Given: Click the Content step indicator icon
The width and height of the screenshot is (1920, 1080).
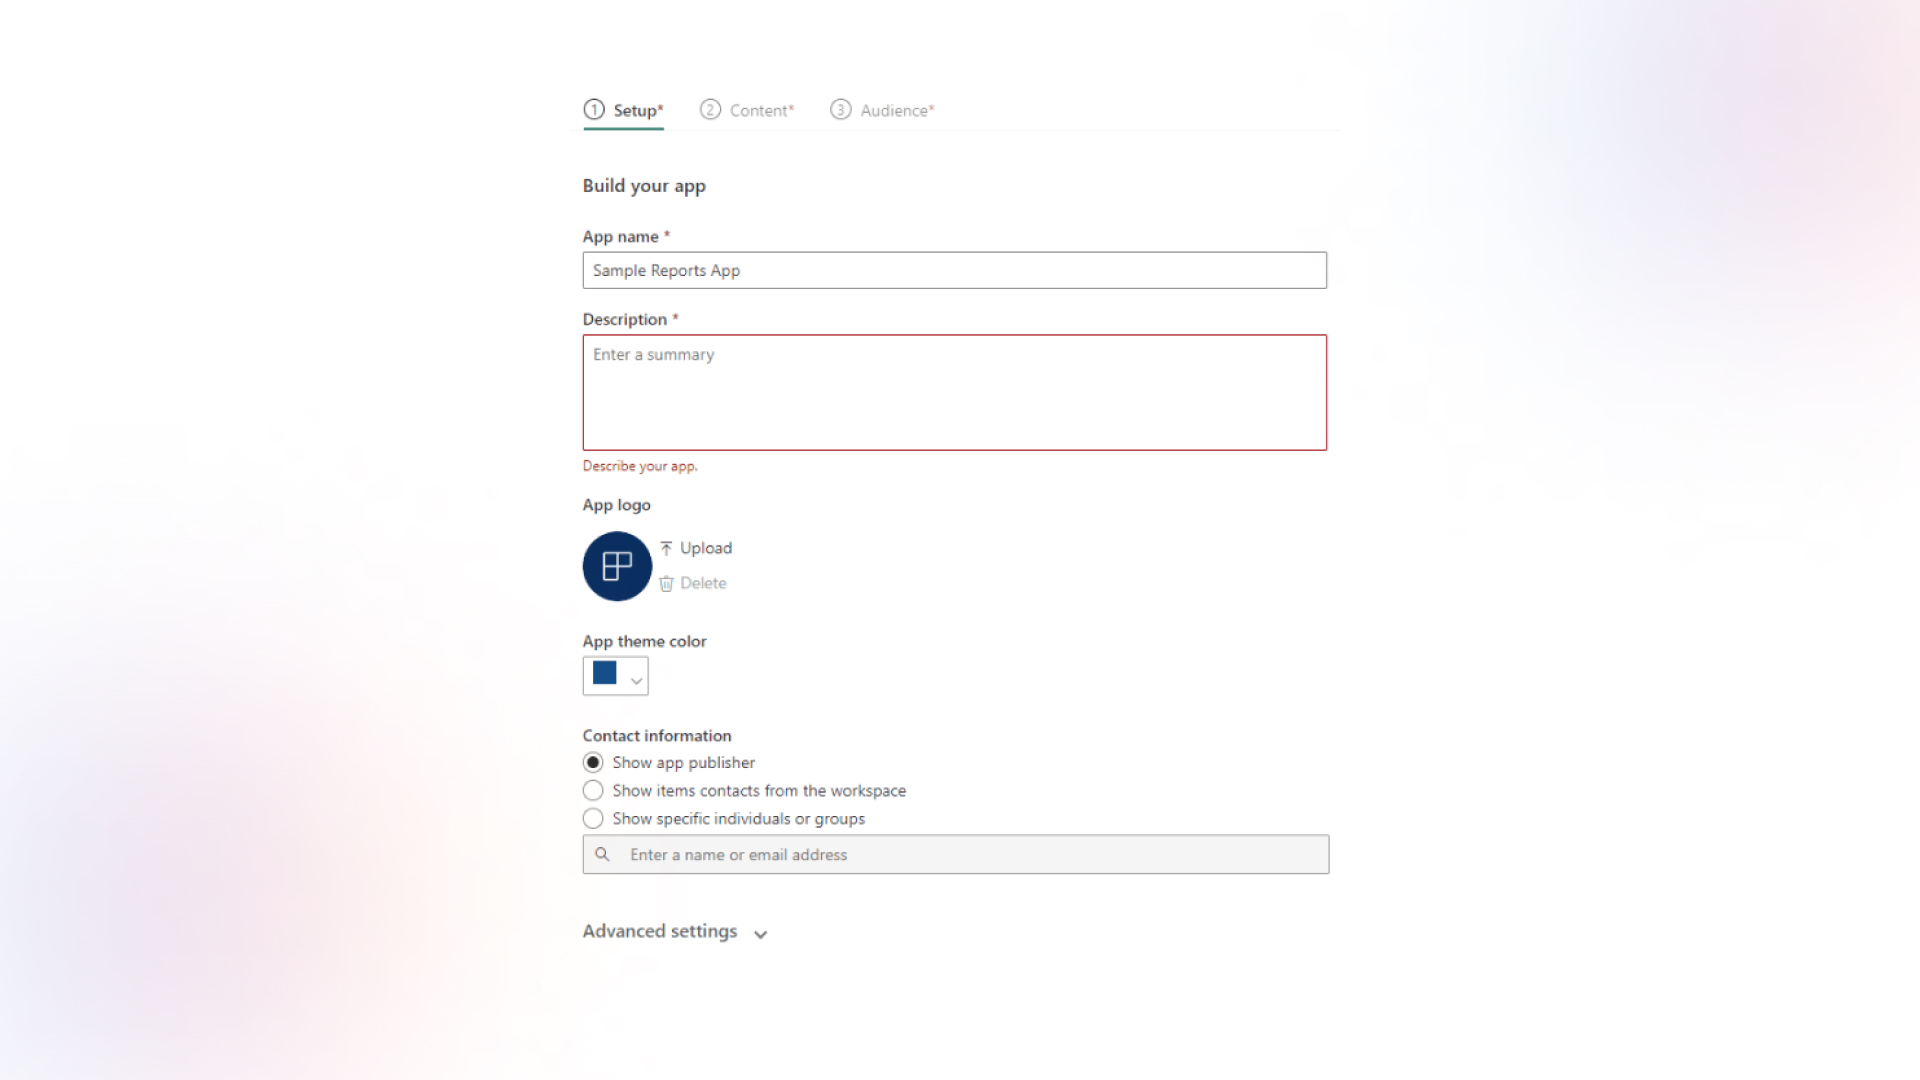Looking at the screenshot, I should click(709, 111).
